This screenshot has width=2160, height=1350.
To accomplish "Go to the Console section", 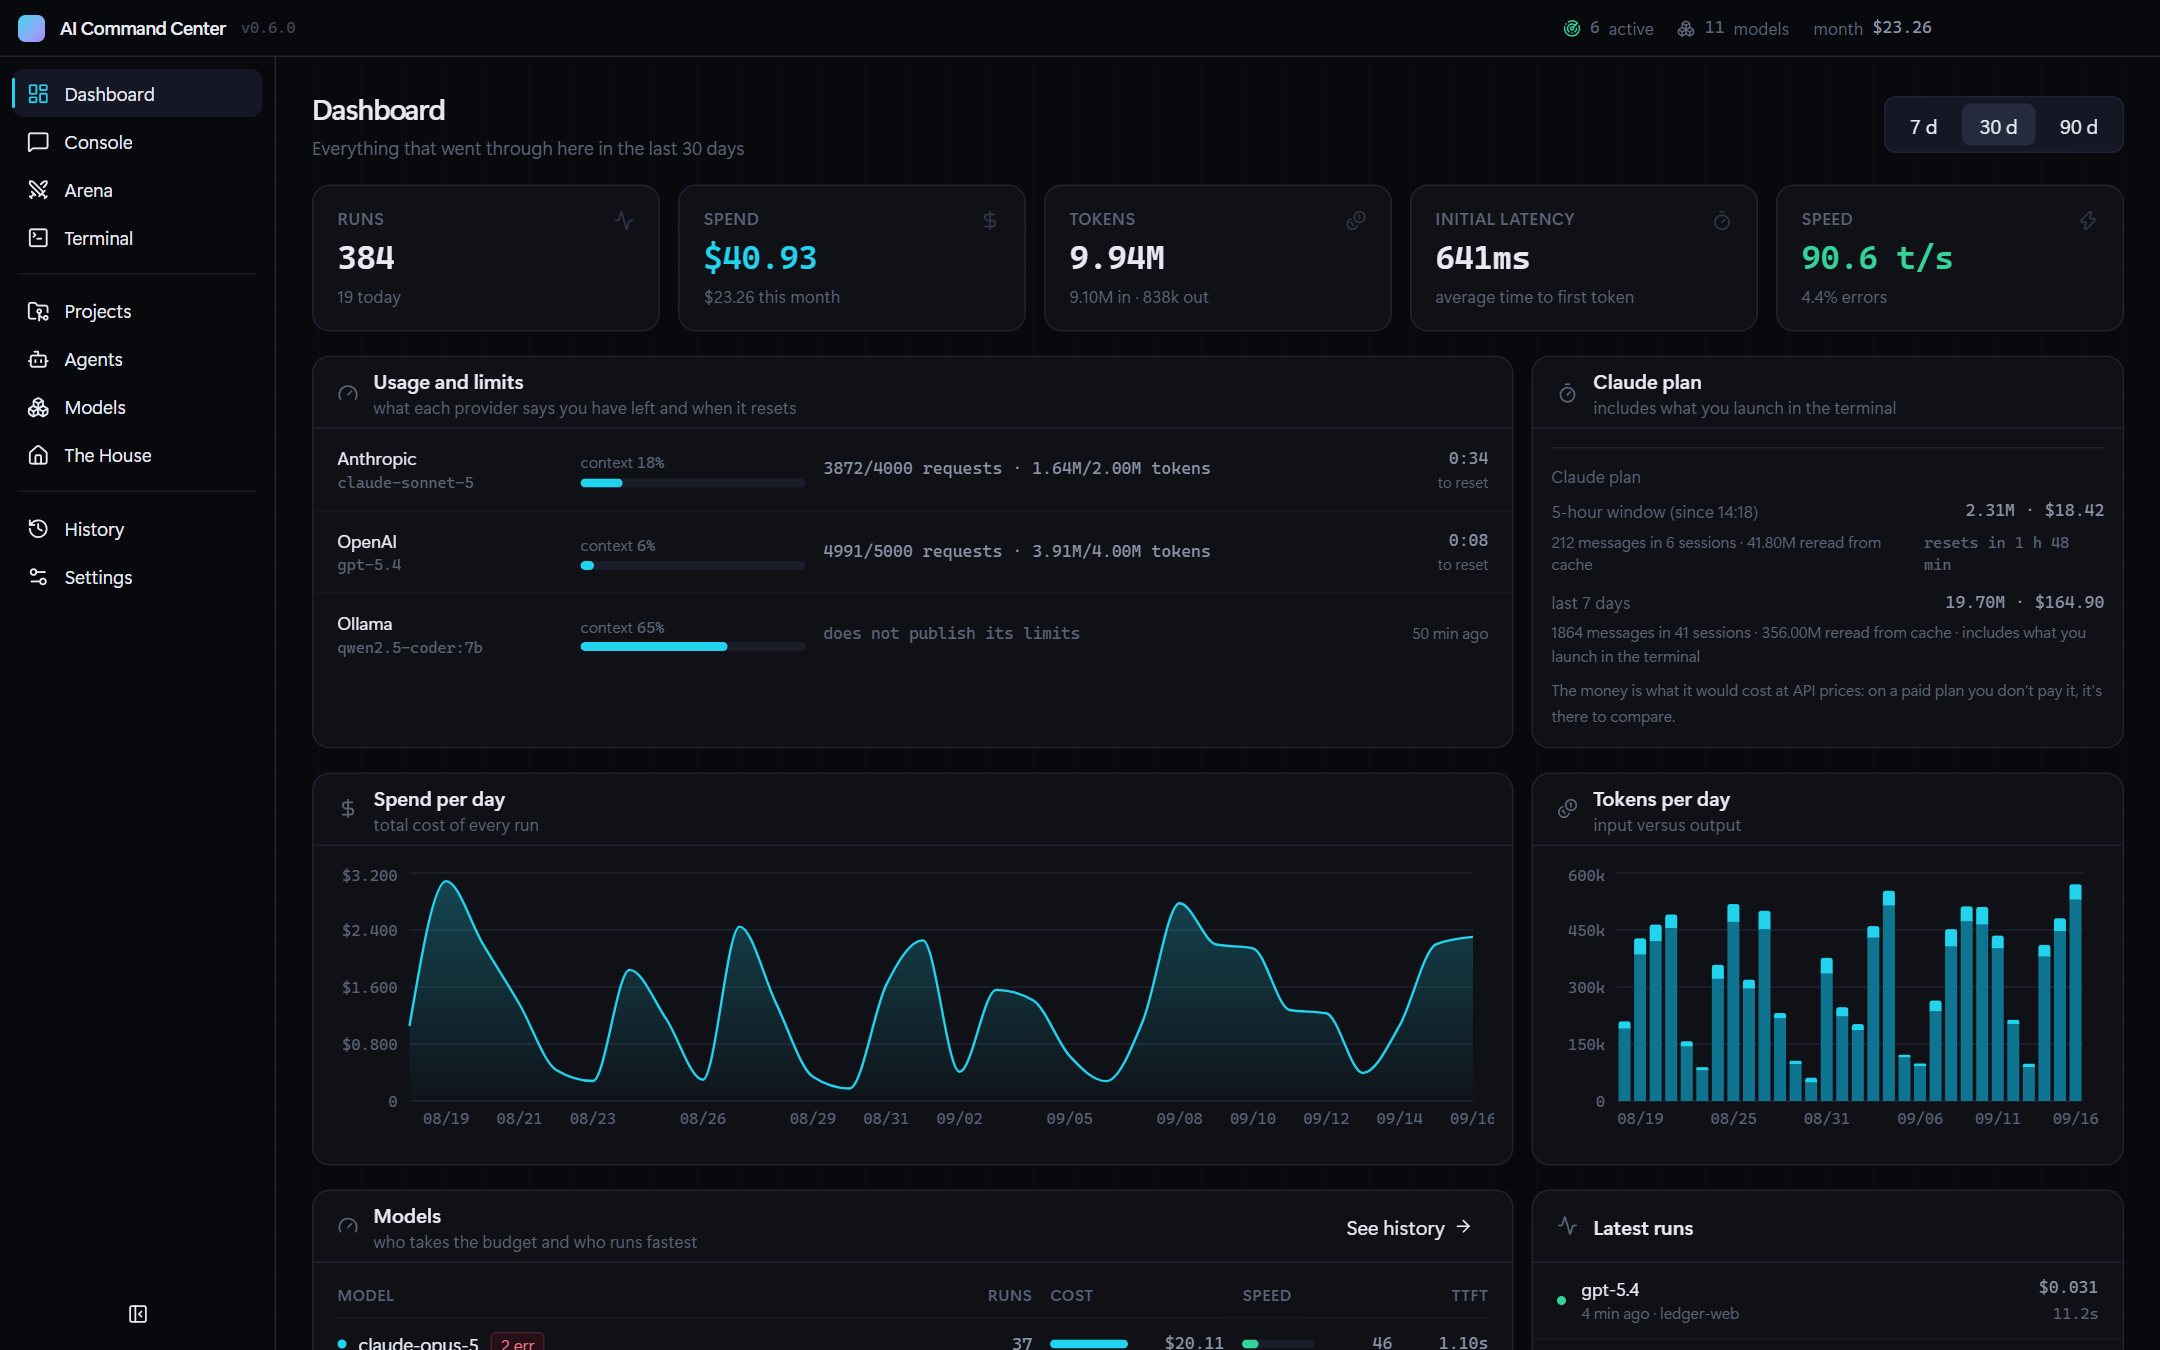I will 137,142.
